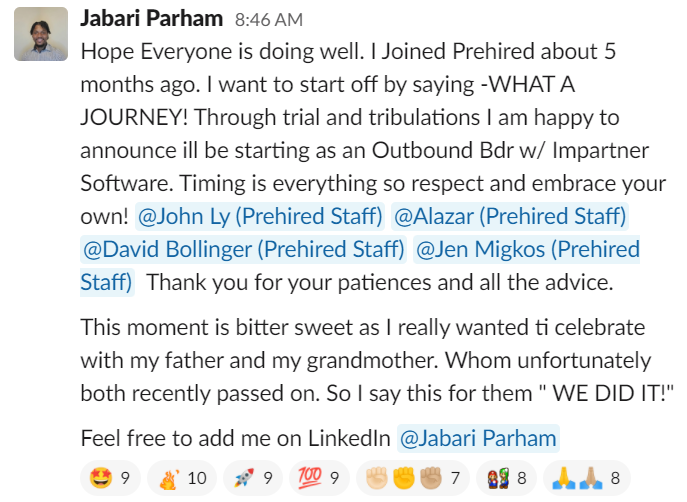
Task: Open Jabari Parham's profile picture
Action: pos(40,36)
